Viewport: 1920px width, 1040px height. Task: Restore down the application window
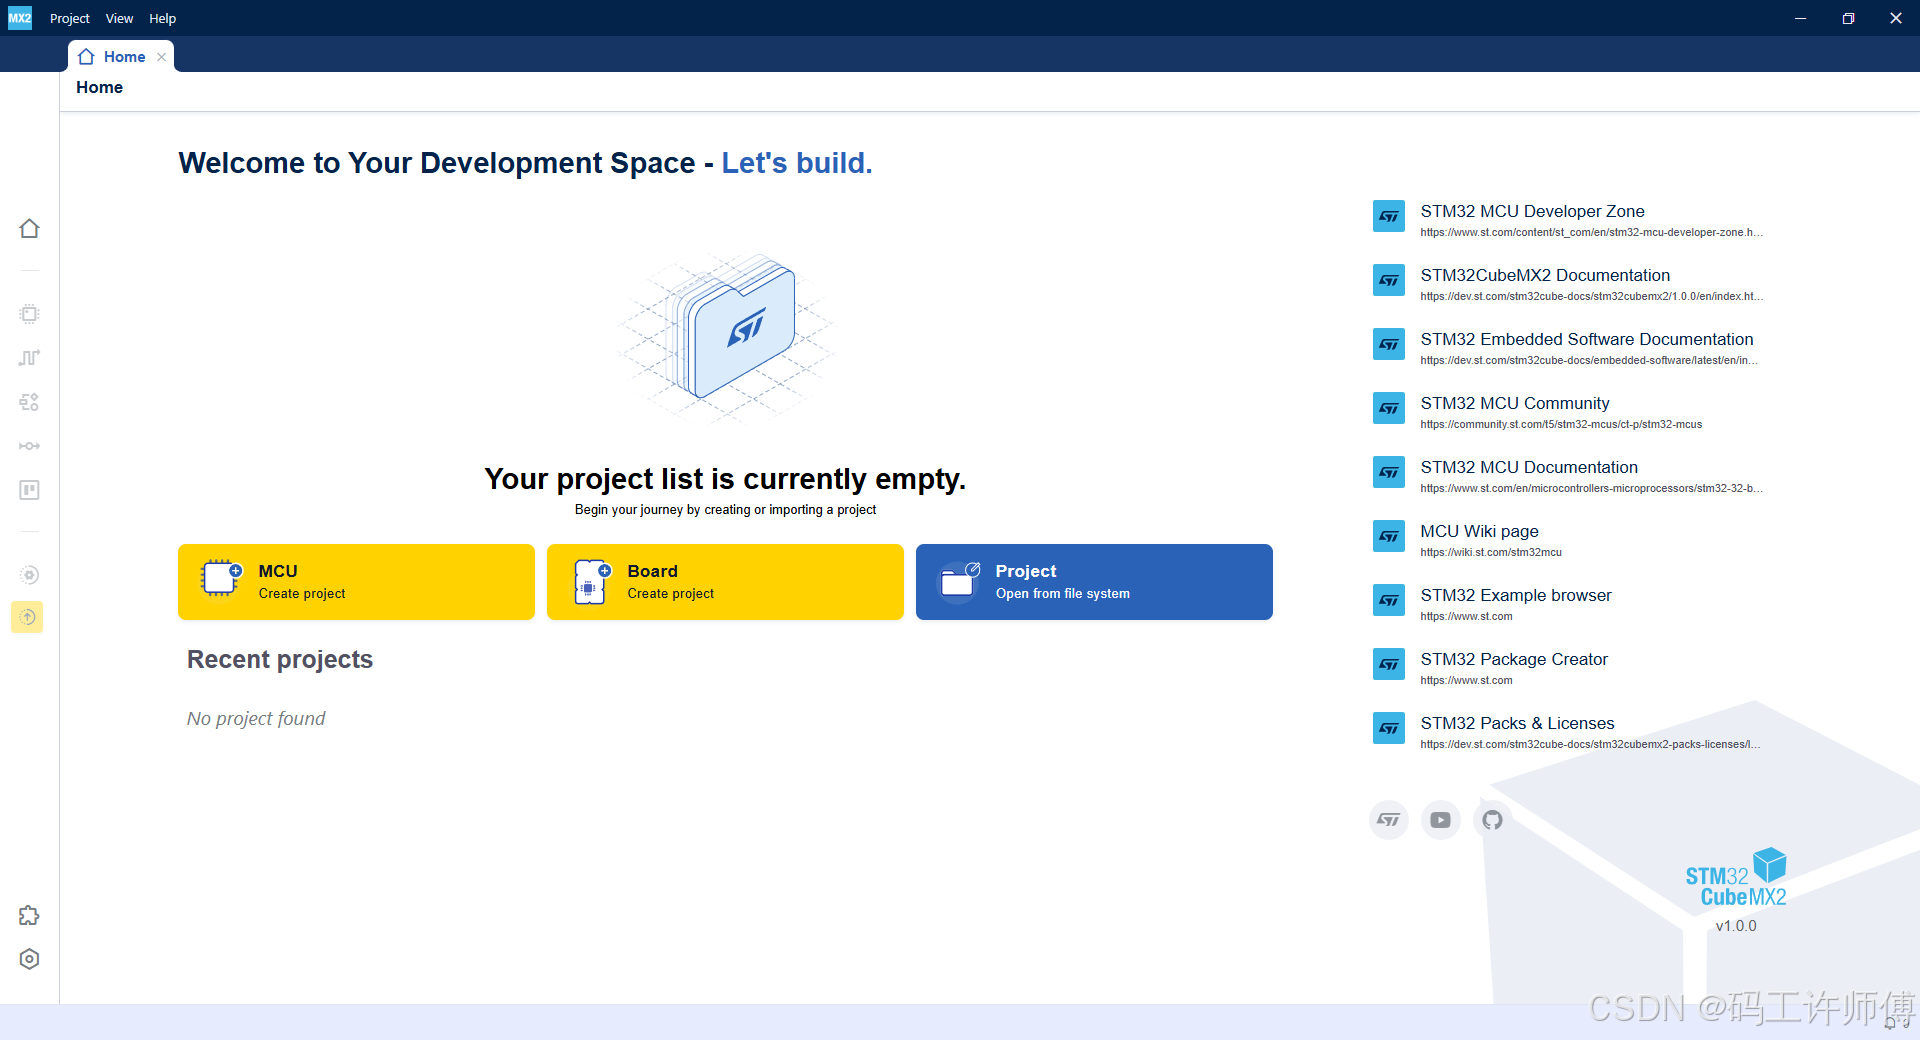1848,18
